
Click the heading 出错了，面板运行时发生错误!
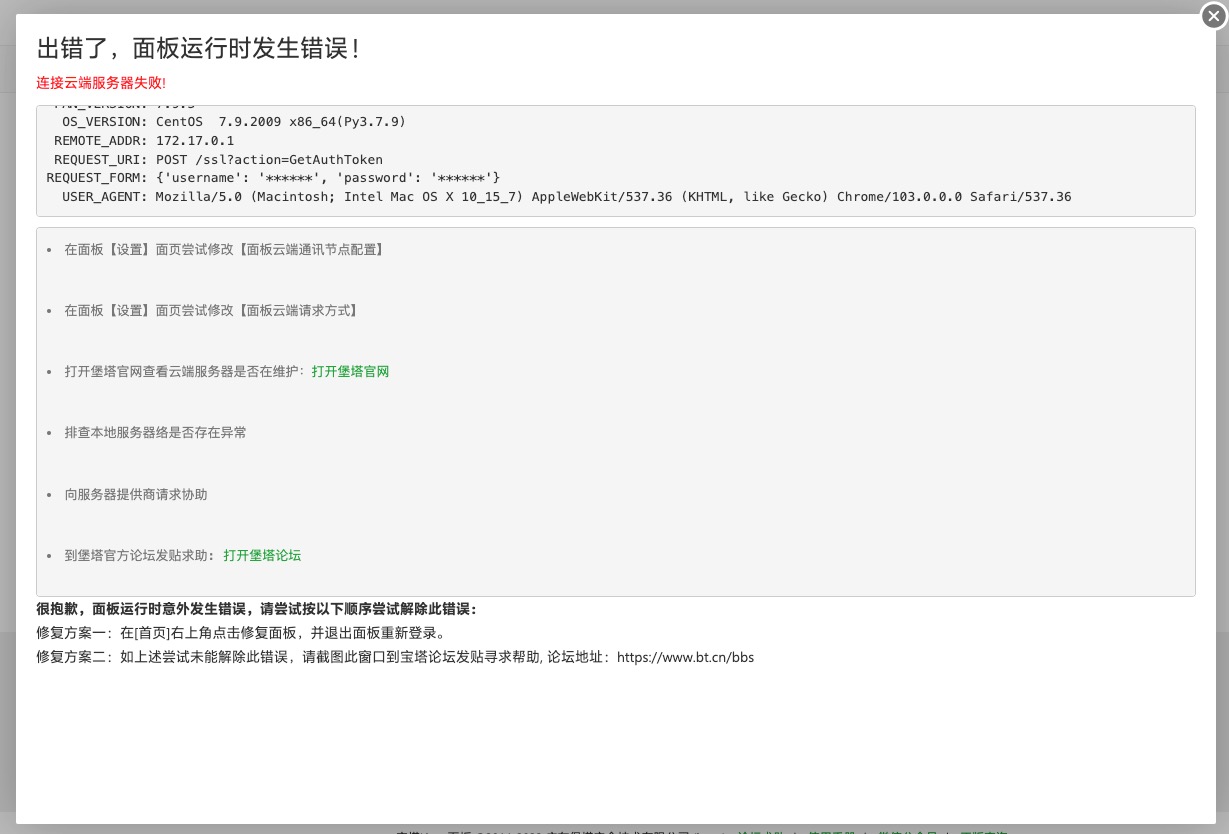[199, 47]
